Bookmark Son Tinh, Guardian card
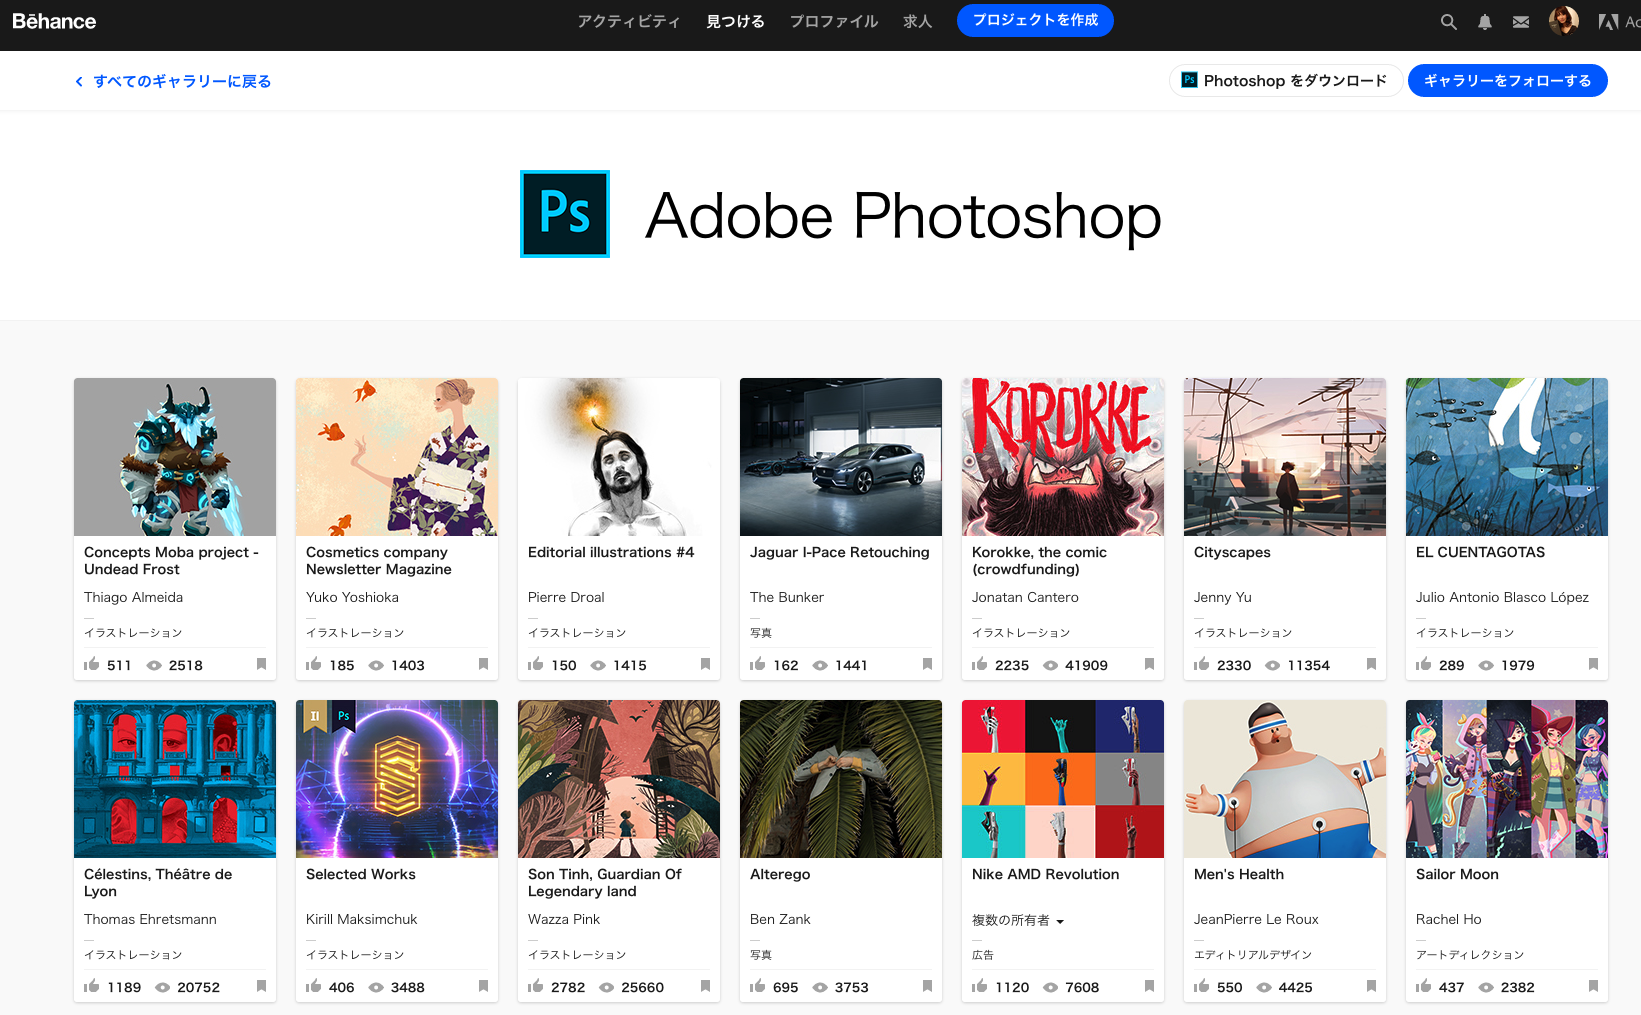 point(705,986)
